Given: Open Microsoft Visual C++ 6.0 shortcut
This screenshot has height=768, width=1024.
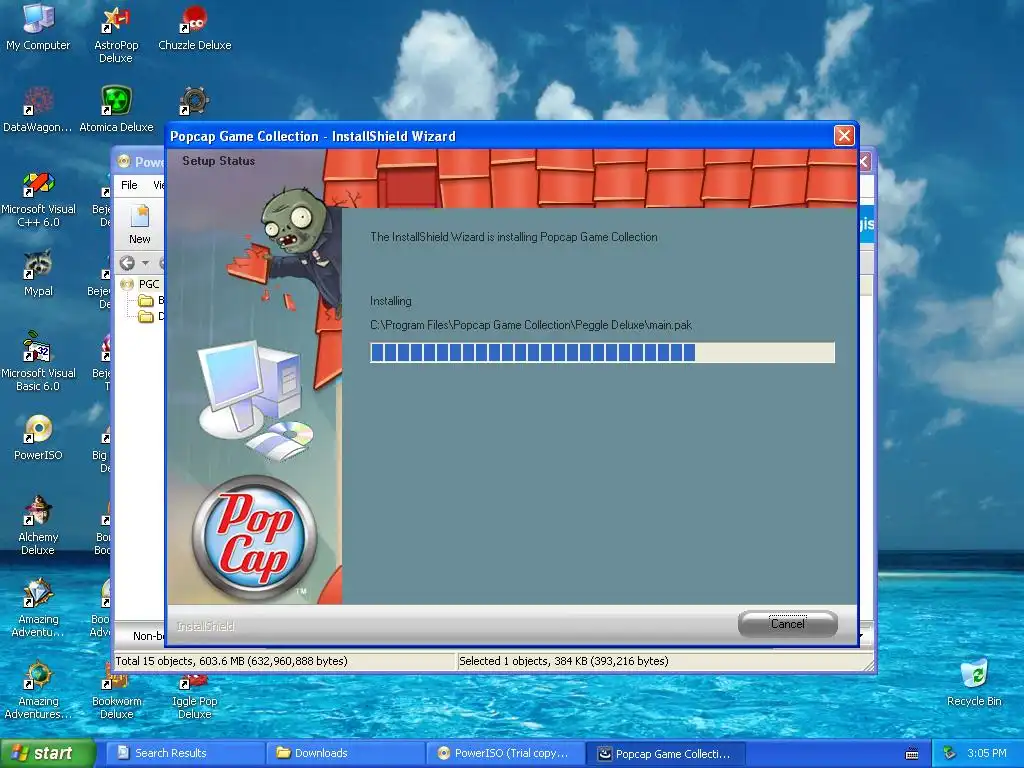Looking at the screenshot, I should pos(38,199).
